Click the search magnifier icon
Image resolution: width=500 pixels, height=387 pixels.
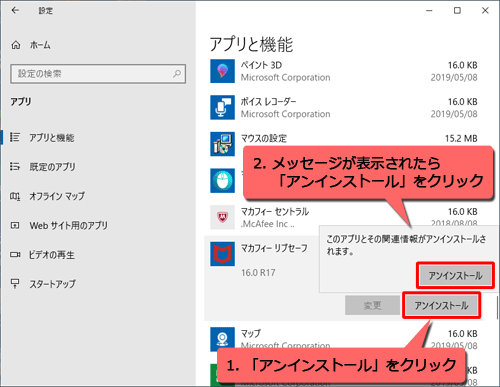pyautogui.click(x=177, y=74)
